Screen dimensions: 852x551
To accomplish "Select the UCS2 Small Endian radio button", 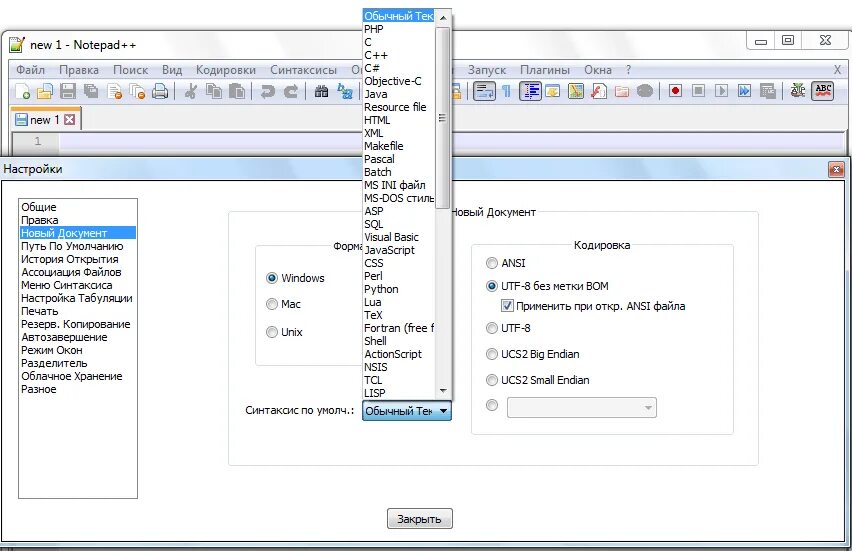I will tap(492, 380).
